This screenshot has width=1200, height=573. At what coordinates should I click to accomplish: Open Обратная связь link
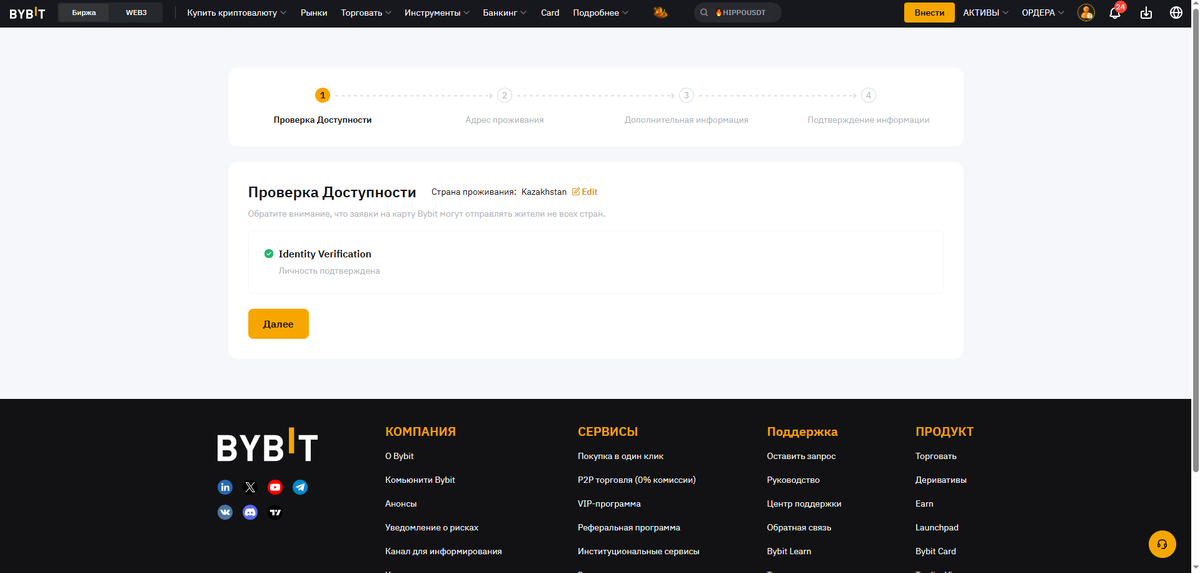pyautogui.click(x=799, y=527)
